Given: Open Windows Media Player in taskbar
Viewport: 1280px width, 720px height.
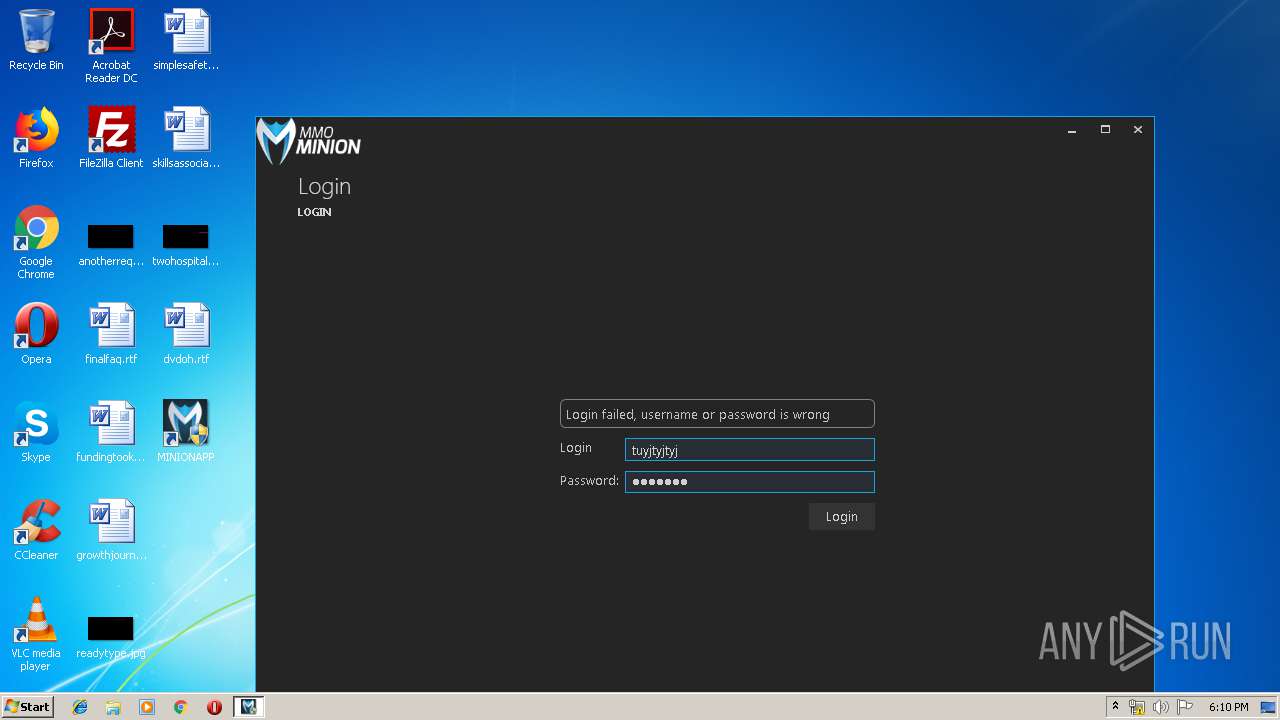Looking at the screenshot, I should (147, 707).
